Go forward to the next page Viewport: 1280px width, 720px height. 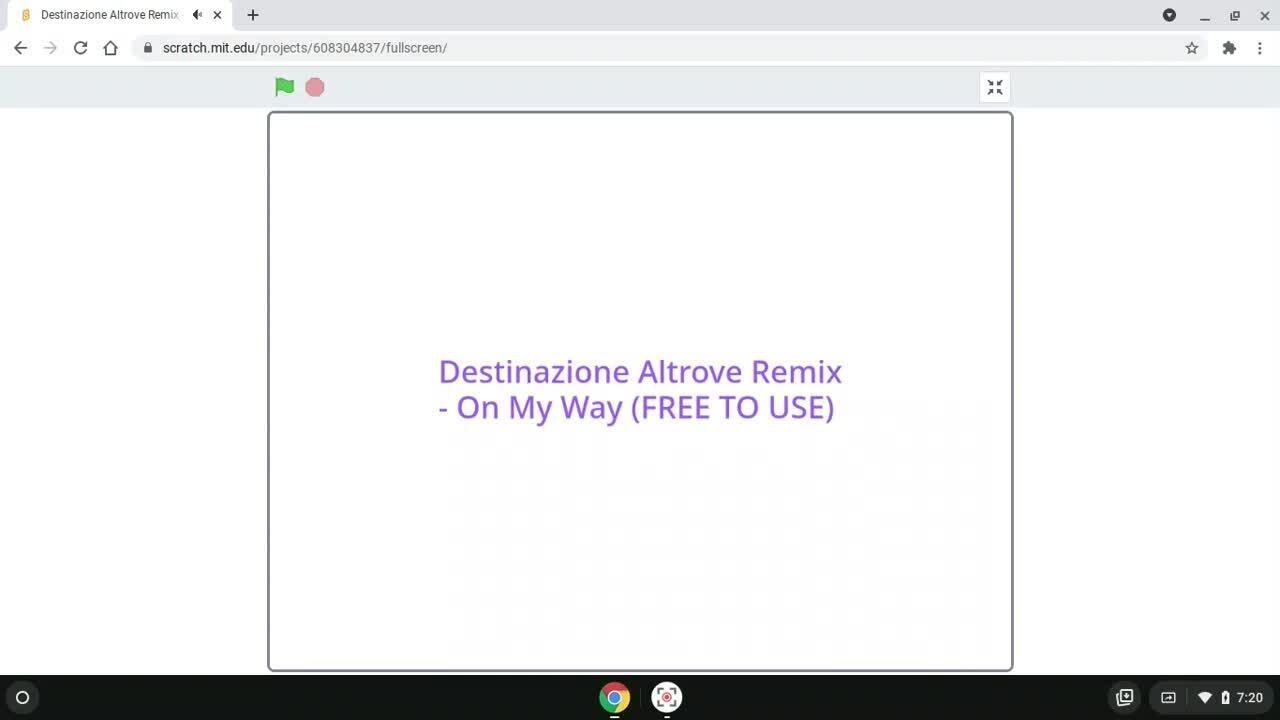tap(50, 48)
